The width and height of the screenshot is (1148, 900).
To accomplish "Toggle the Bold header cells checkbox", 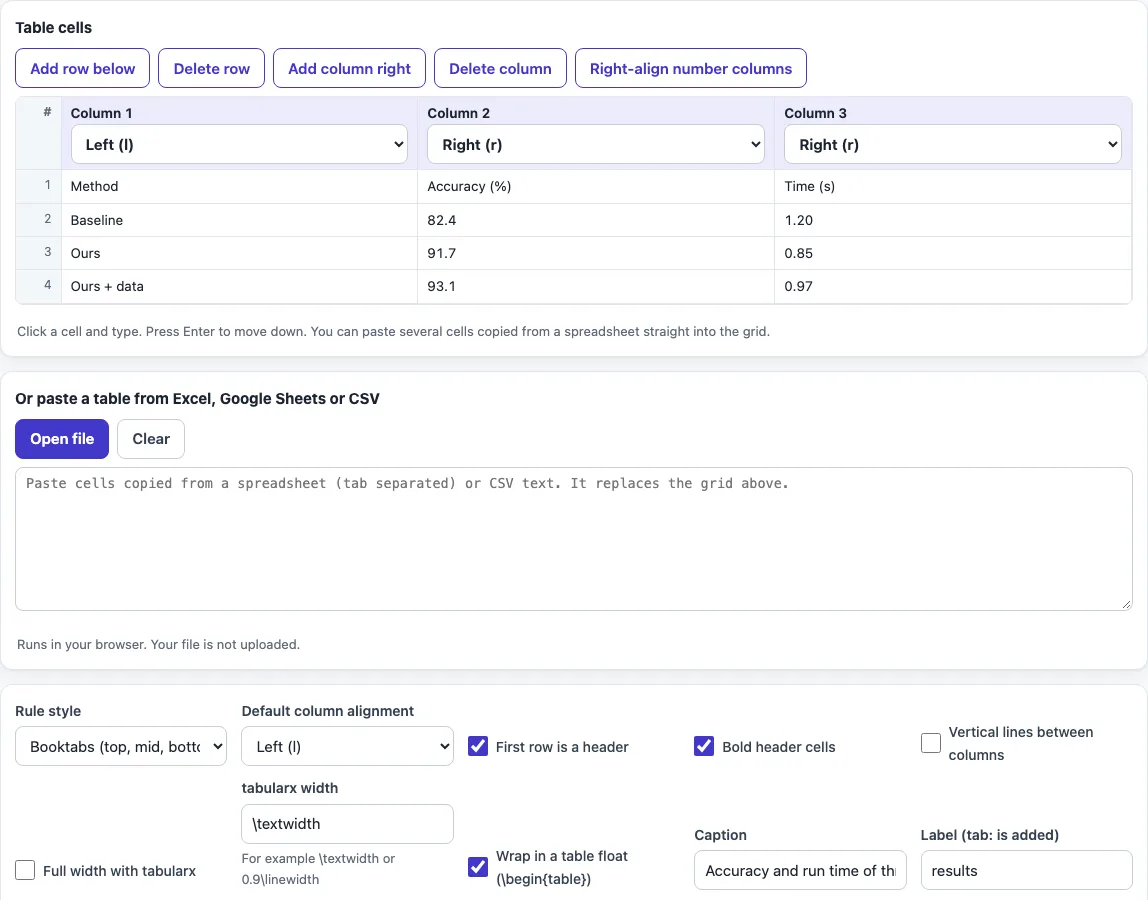I will [704, 746].
